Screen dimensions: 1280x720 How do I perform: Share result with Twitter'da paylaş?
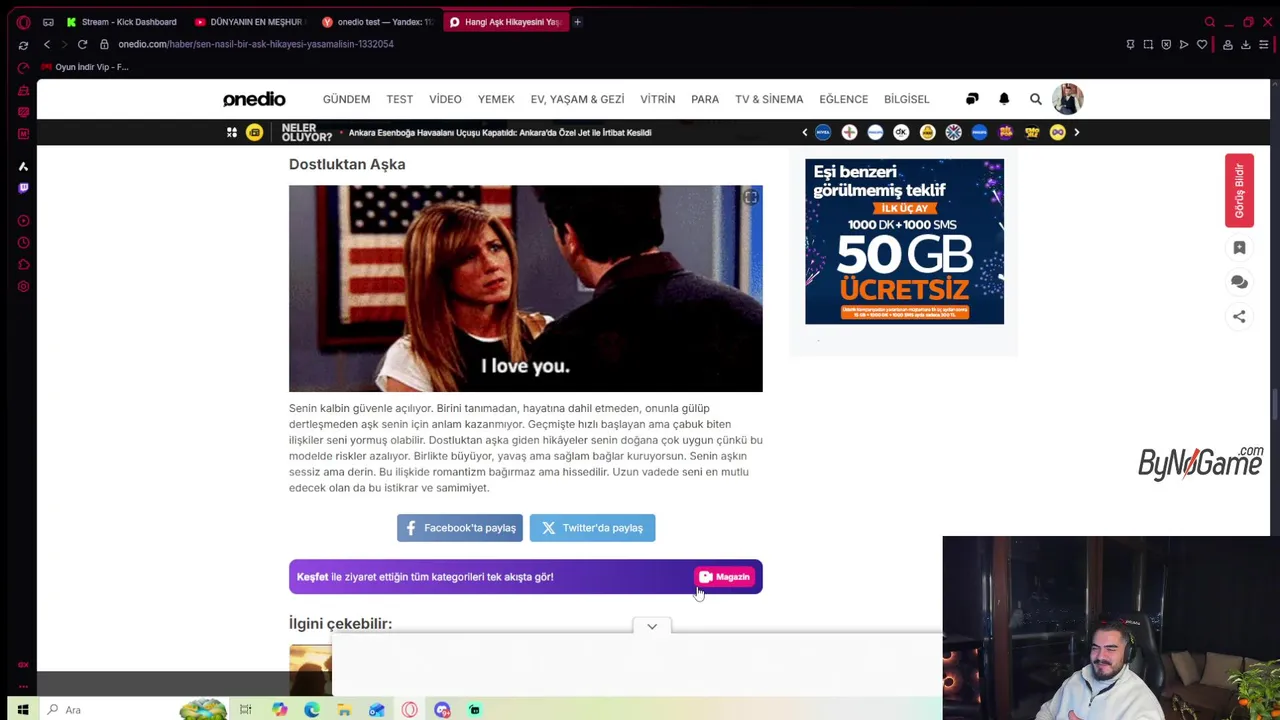pyautogui.click(x=592, y=528)
